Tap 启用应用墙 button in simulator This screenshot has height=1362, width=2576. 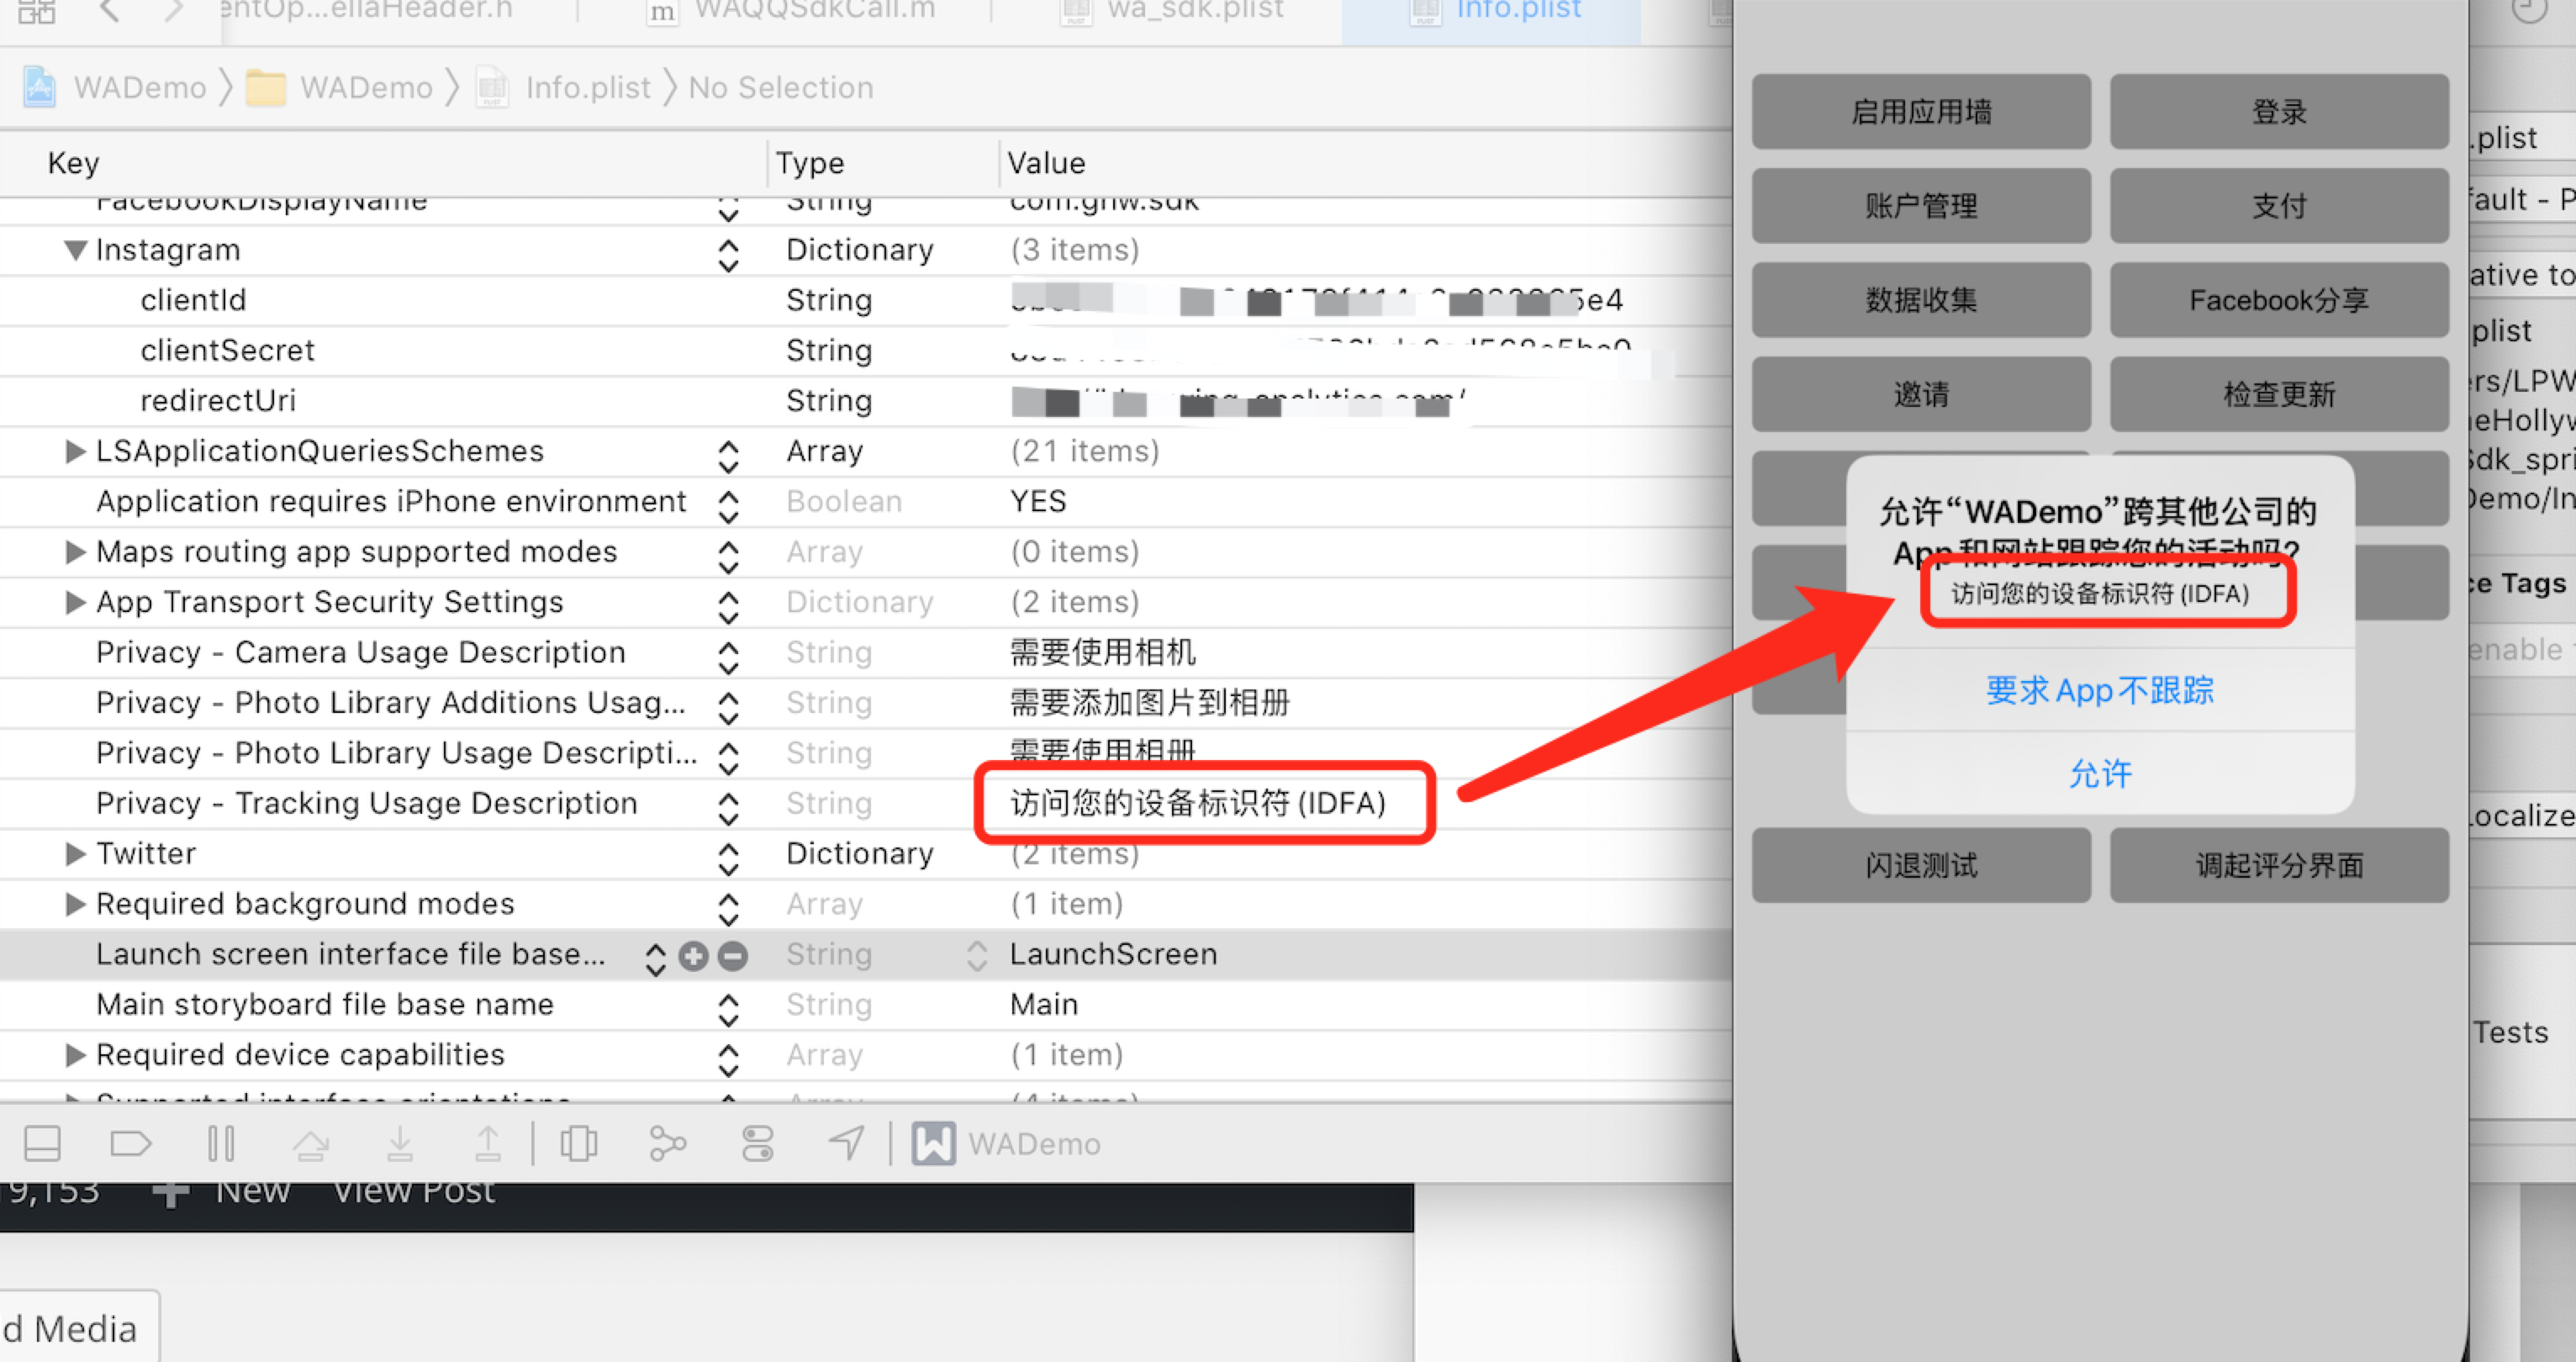tap(1921, 112)
